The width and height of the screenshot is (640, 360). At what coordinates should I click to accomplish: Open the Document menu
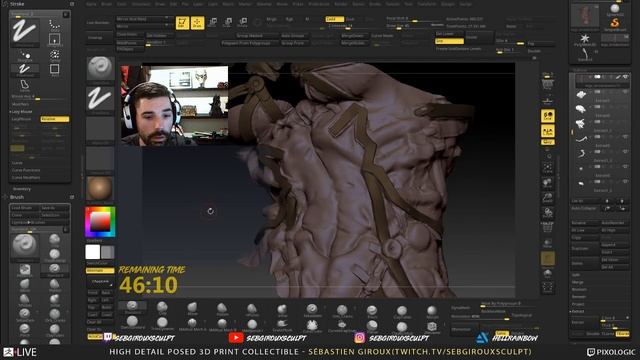pyautogui.click(x=141, y=4)
